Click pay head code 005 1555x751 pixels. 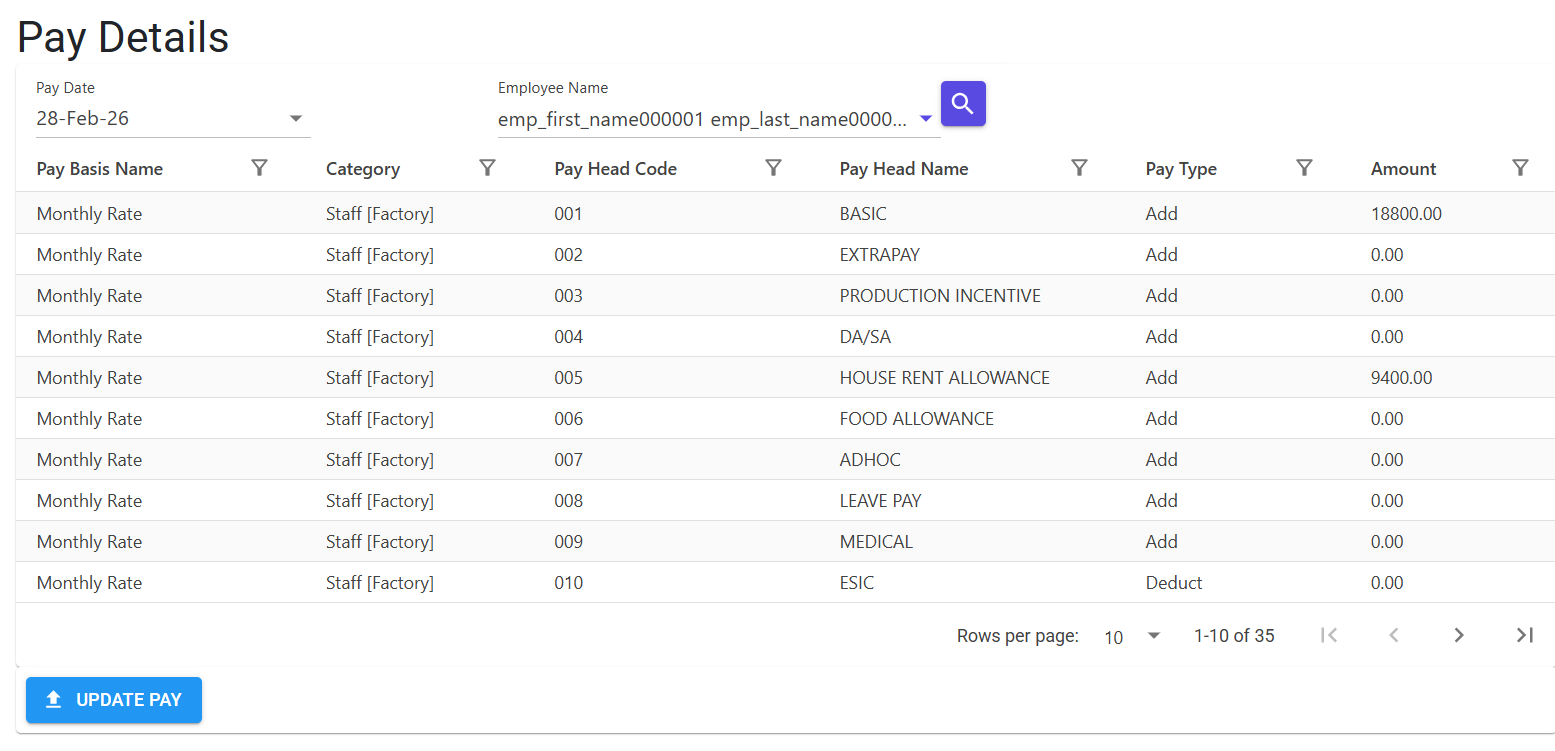click(568, 378)
